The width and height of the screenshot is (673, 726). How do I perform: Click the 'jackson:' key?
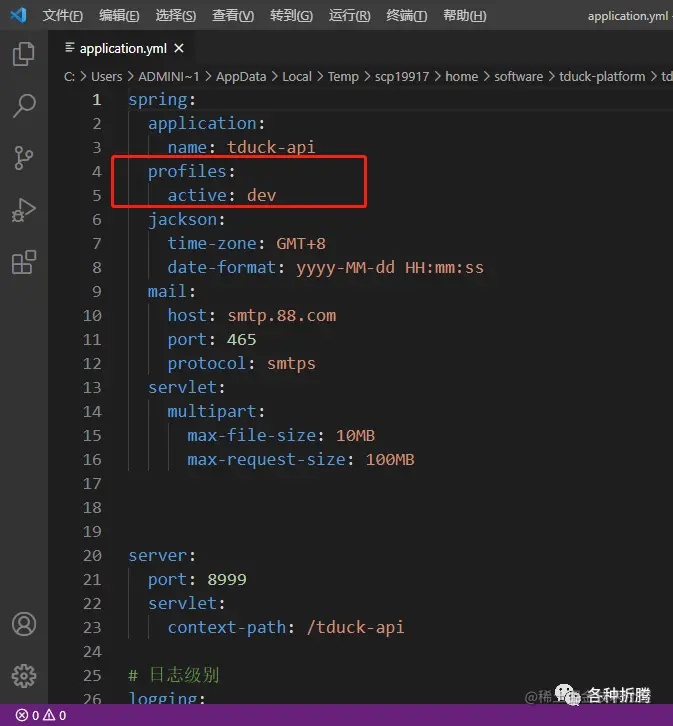pyautogui.click(x=187, y=219)
